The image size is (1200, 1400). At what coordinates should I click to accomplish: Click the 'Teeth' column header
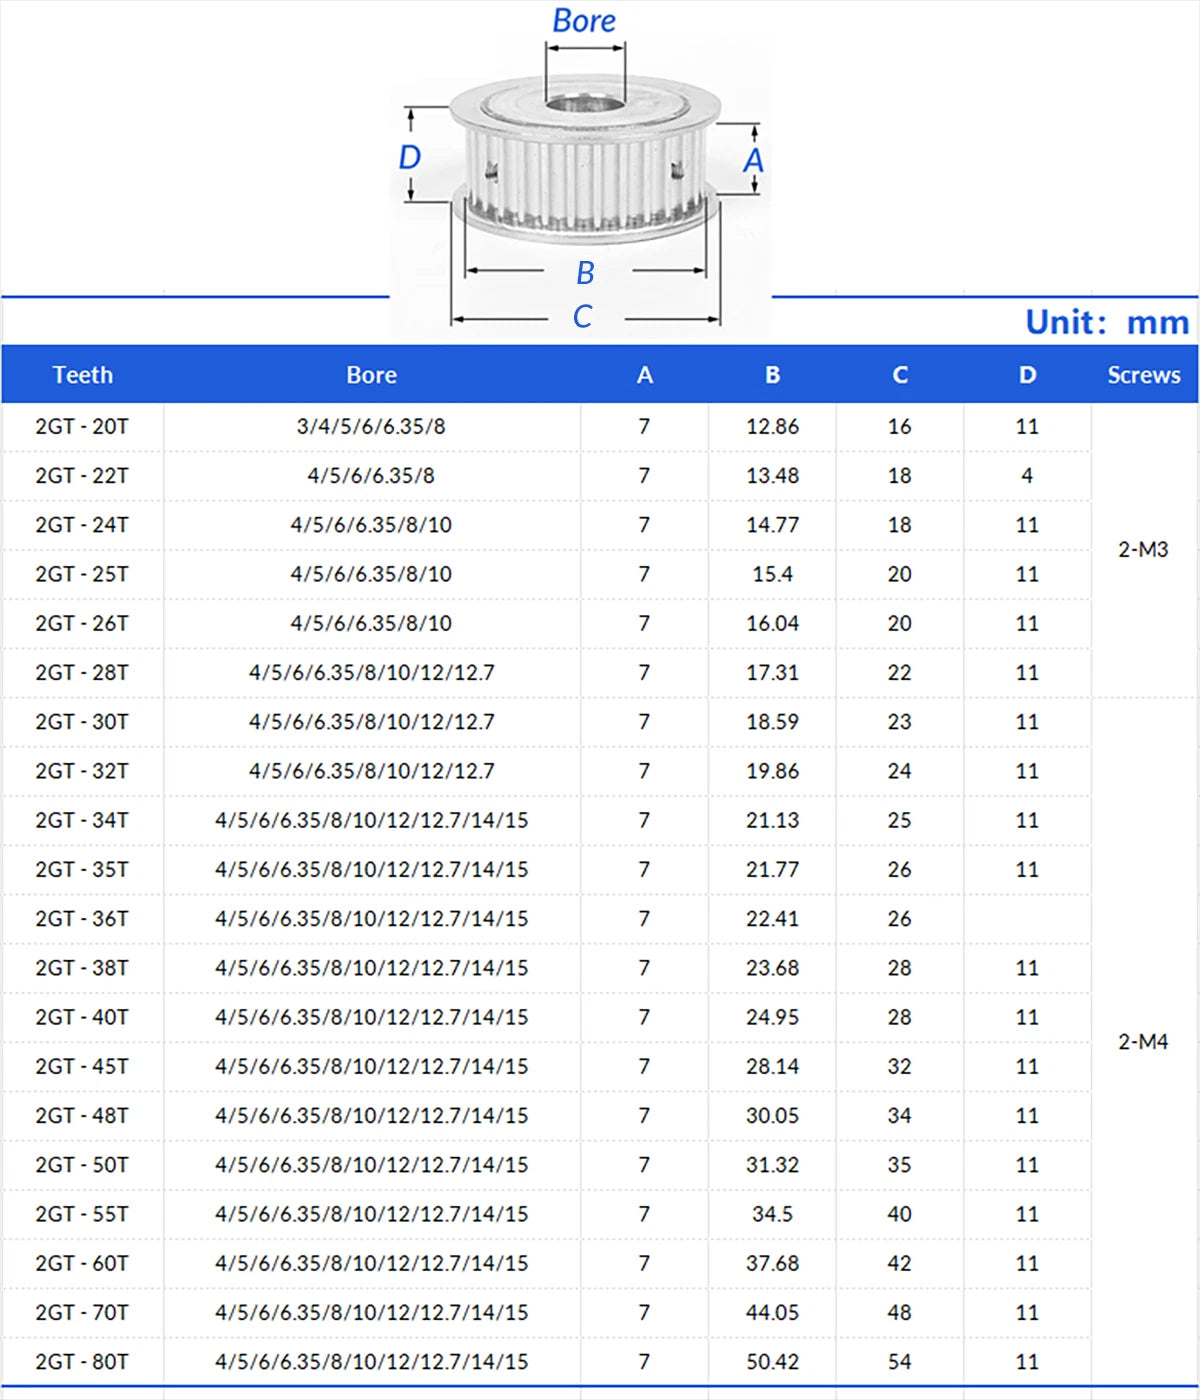coord(83,375)
